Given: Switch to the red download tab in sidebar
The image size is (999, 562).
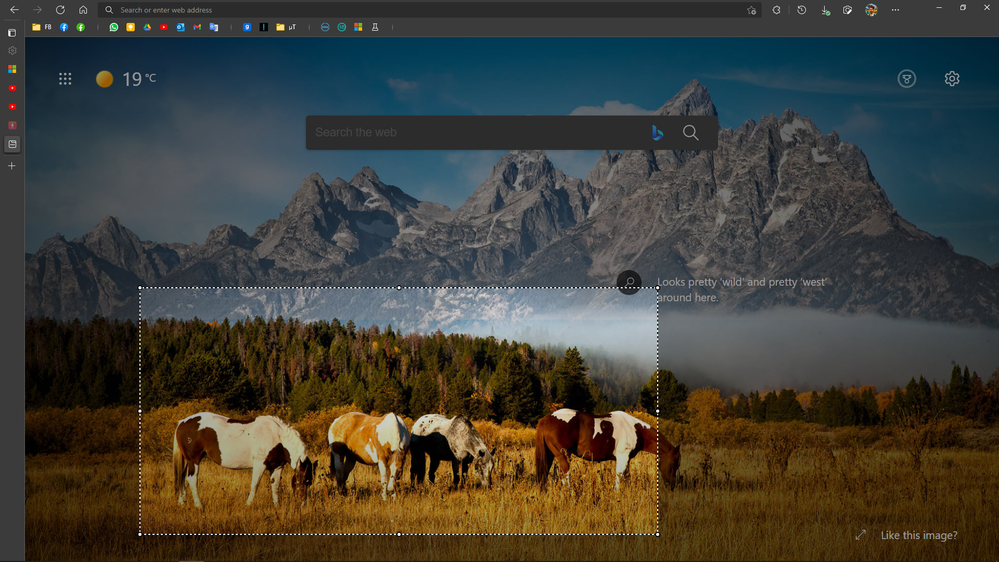Looking at the screenshot, I should pyautogui.click(x=12, y=126).
